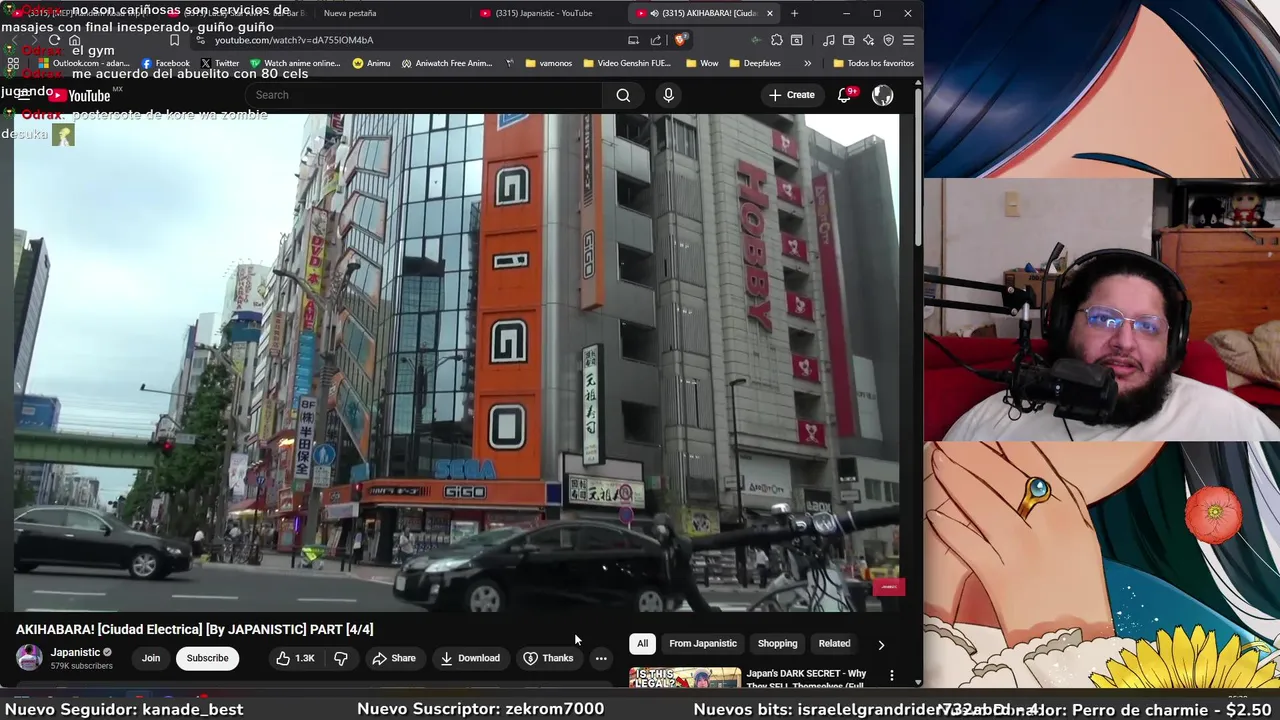Select the Related filter chip

834,644
